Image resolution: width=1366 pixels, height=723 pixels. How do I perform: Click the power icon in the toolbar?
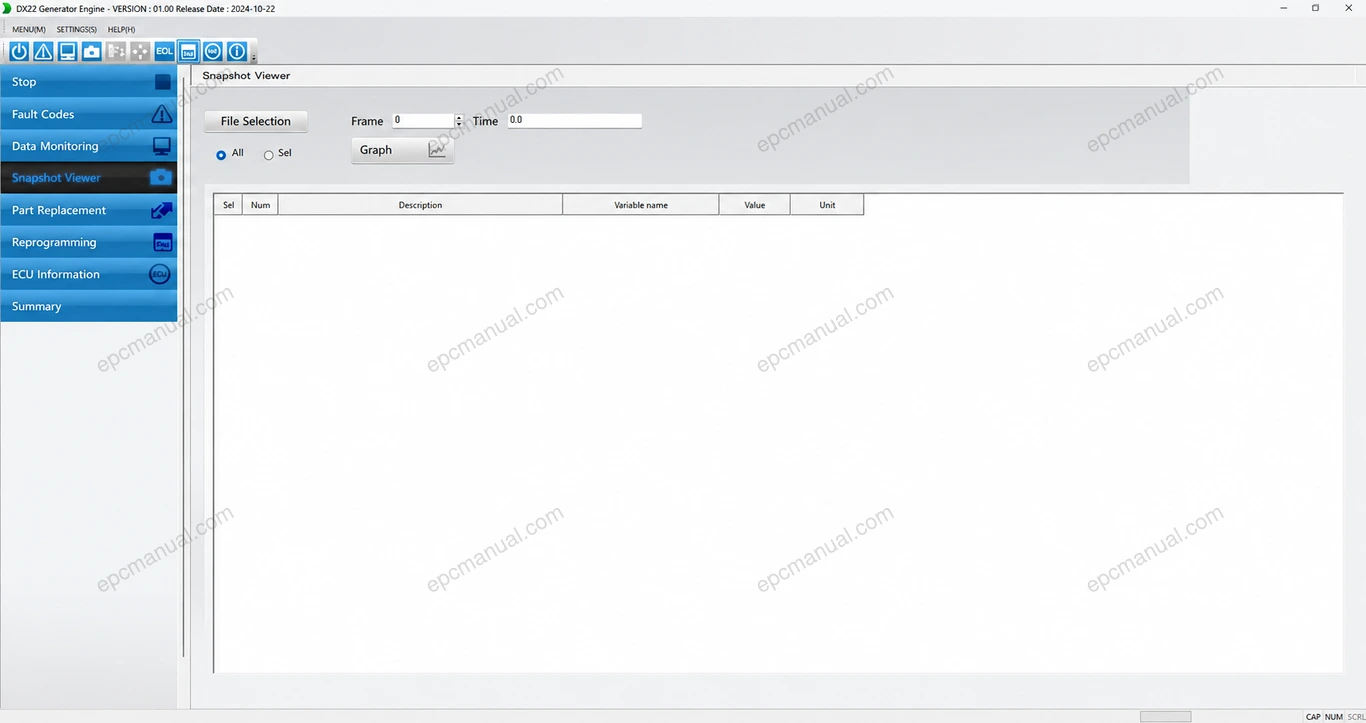19,51
